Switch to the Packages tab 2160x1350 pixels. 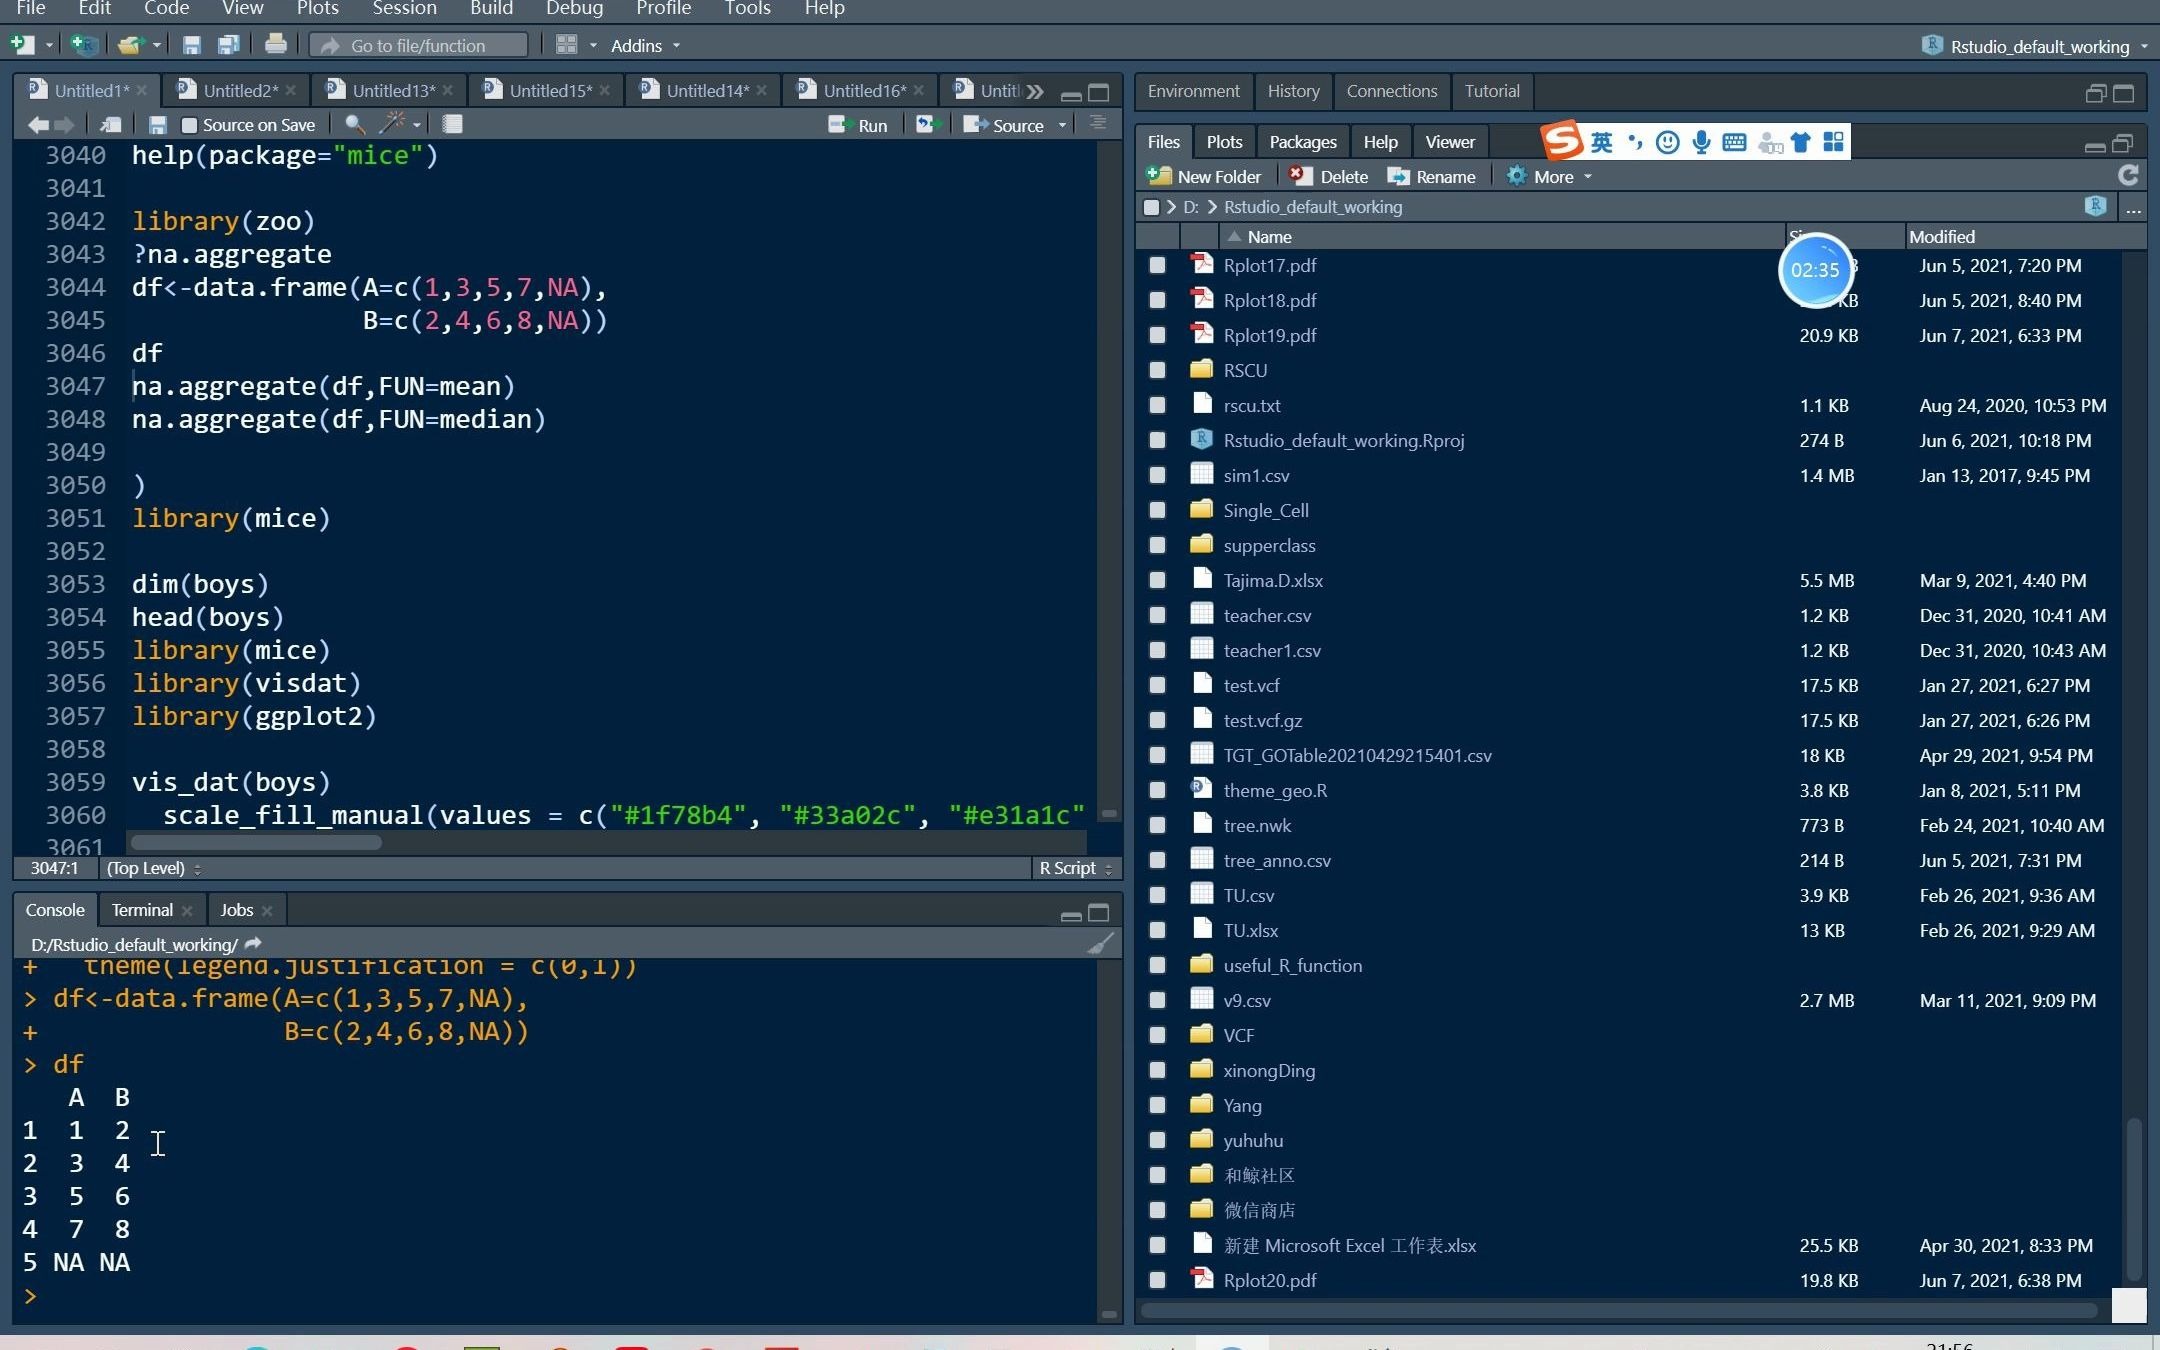click(1302, 142)
